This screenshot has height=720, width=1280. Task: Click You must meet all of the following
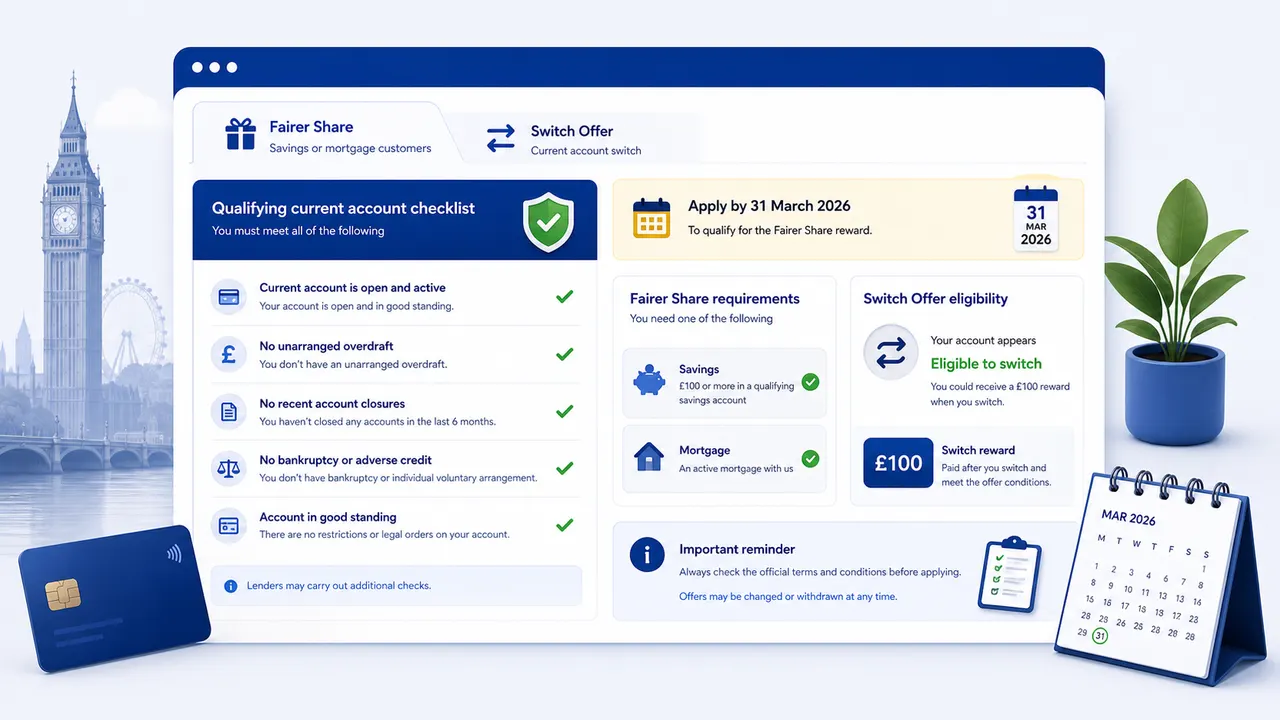298,231
